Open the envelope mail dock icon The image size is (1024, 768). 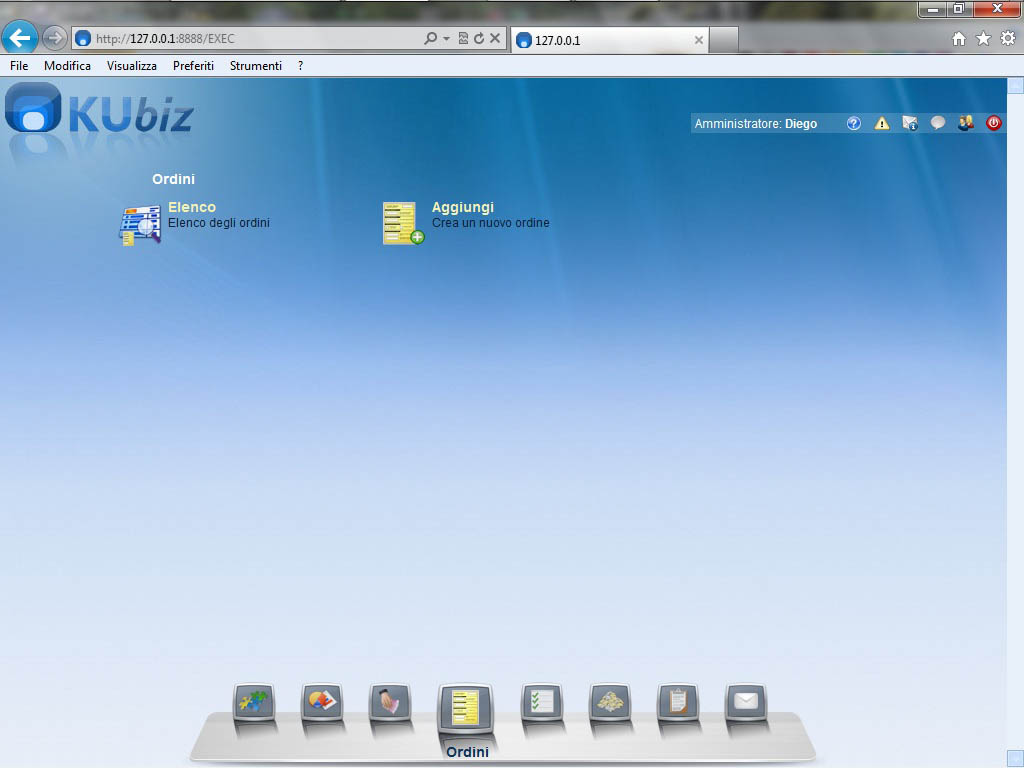point(745,702)
